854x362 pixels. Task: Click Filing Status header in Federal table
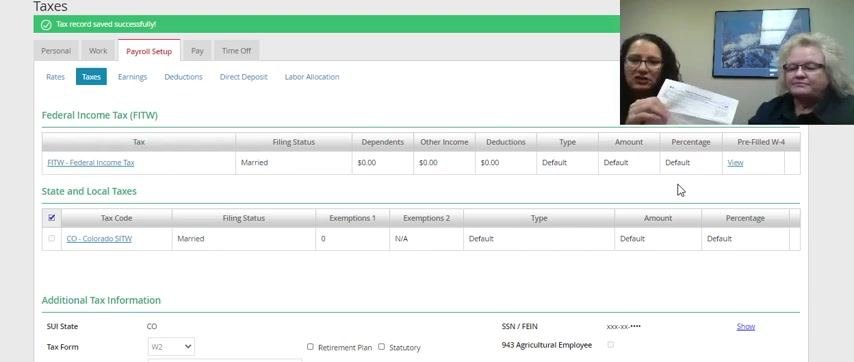pyautogui.click(x=294, y=142)
